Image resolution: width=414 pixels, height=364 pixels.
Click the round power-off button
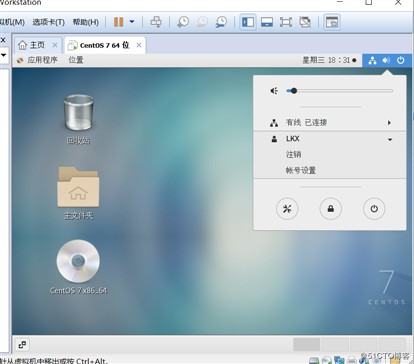pos(374,209)
